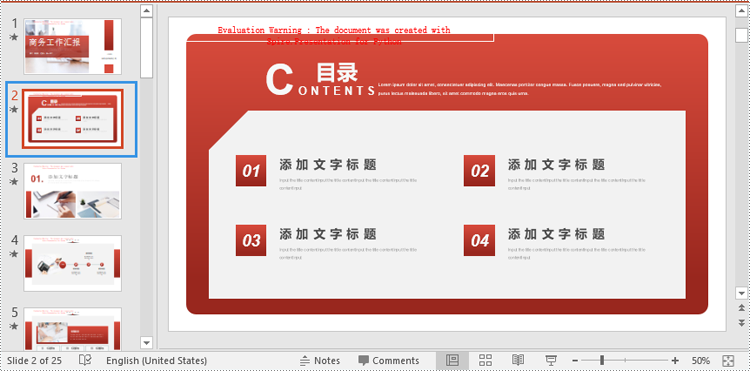Click thumbnail pane scroll up arrow

[x=146, y=11]
